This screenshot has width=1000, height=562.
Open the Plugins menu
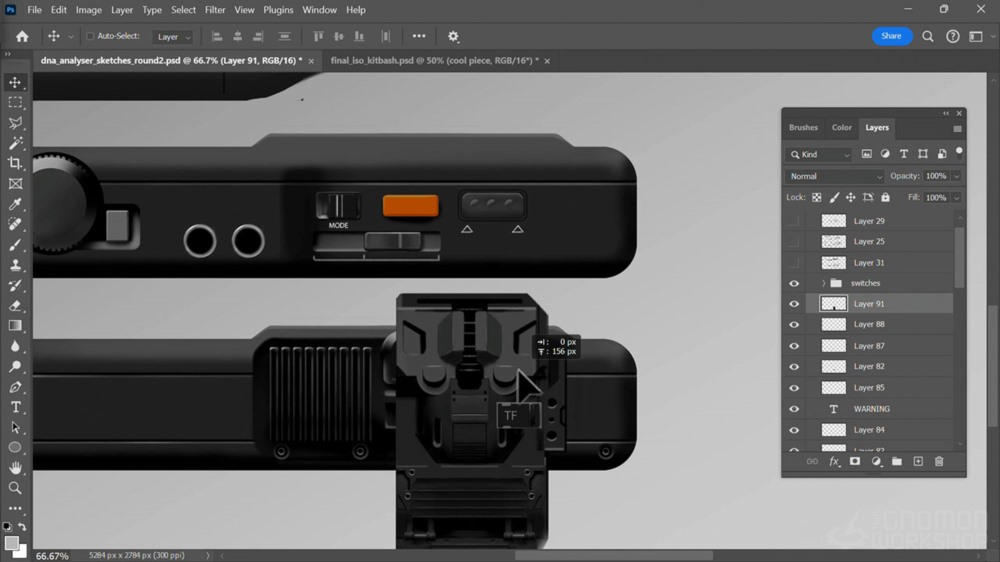click(278, 10)
